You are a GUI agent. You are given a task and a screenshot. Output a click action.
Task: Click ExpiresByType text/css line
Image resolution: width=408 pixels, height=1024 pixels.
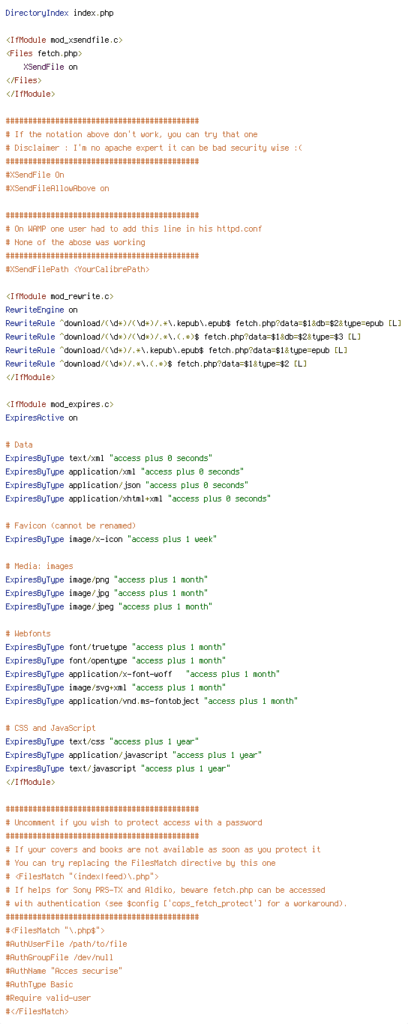coord(102,741)
